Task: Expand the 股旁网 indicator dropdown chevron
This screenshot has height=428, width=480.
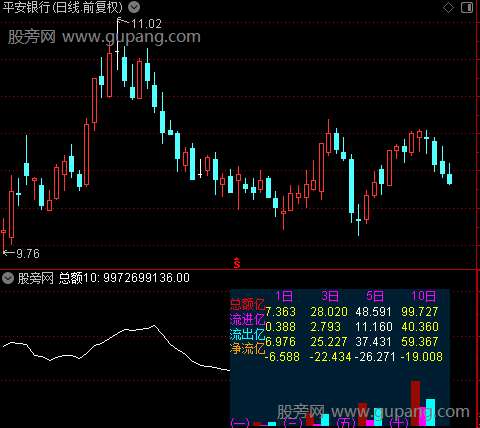Action: point(8,278)
